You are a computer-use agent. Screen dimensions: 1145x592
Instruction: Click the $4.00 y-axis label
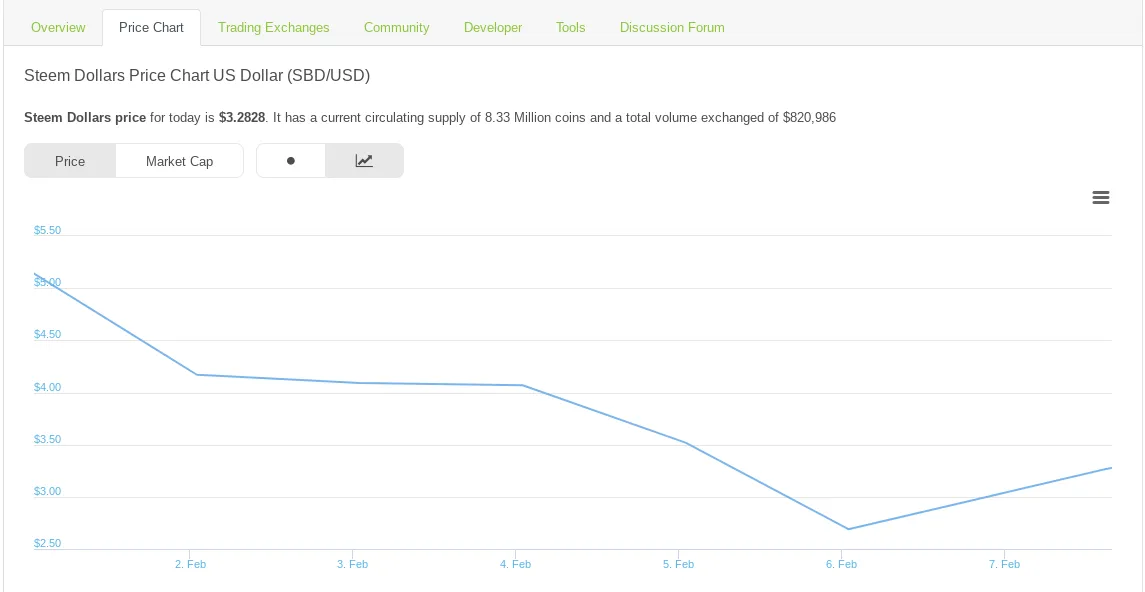[47, 388]
